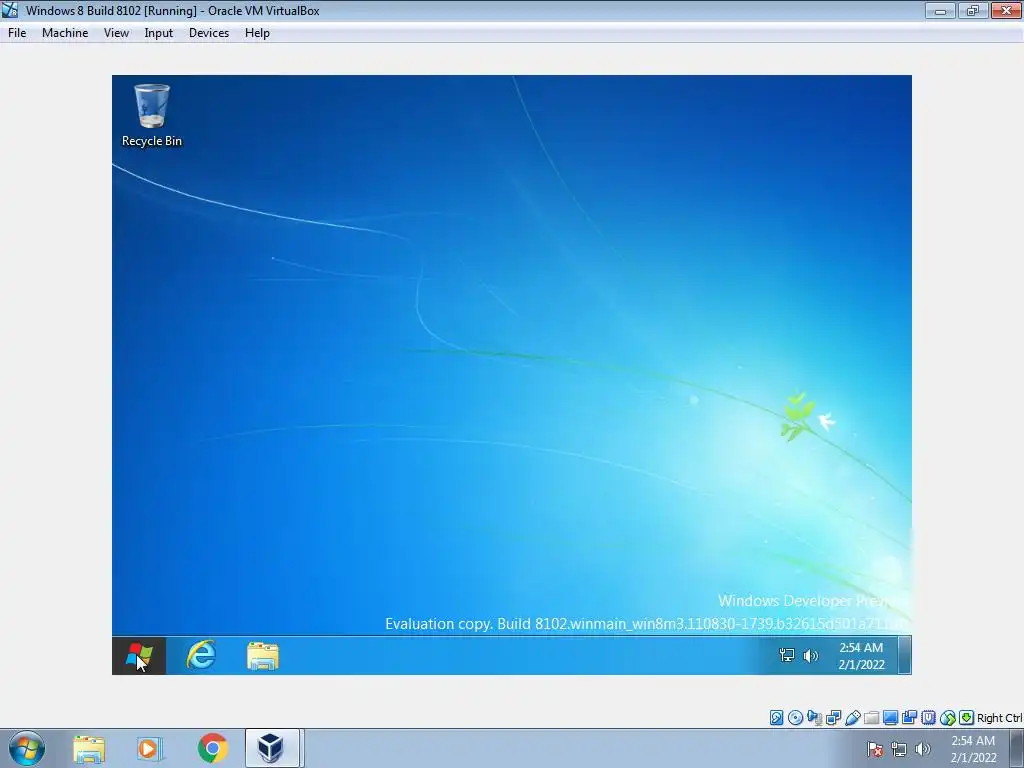1024x768 pixels.
Task: Click the VirtualBox hard disk activity indicator
Action: [x=776, y=718]
